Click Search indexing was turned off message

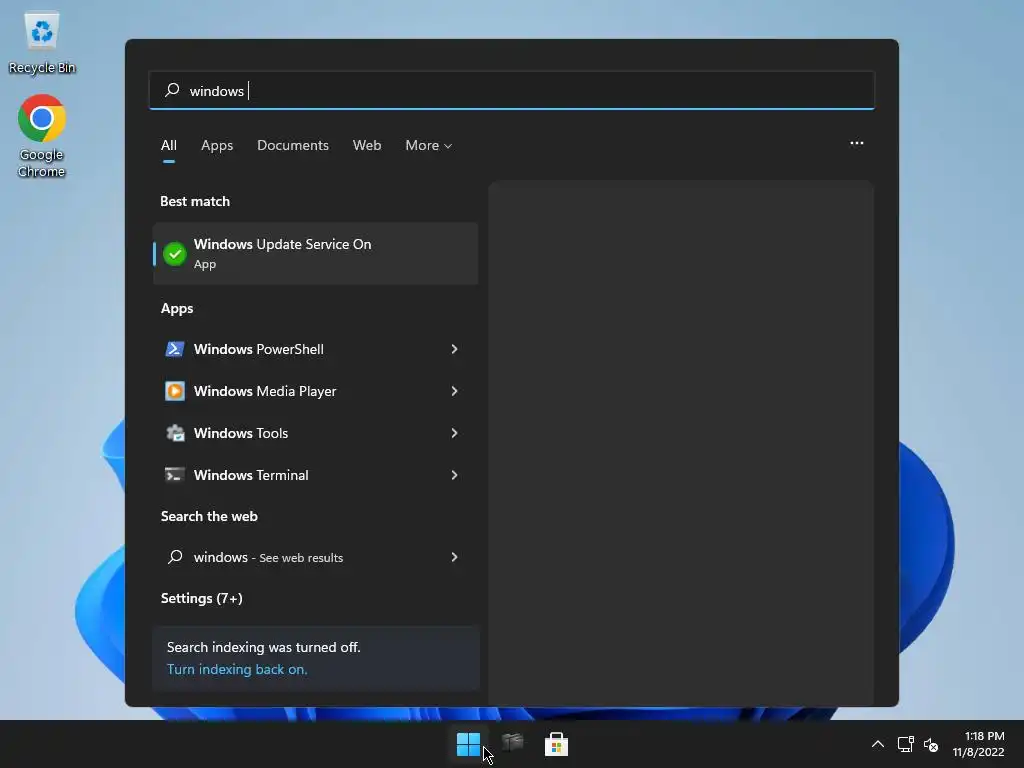click(x=263, y=647)
